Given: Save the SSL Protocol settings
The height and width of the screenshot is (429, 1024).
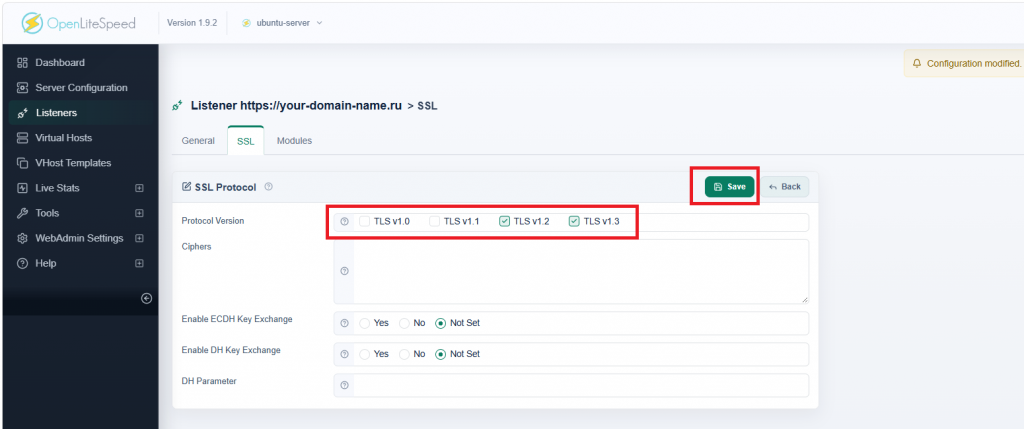Looking at the screenshot, I should pyautogui.click(x=729, y=187).
